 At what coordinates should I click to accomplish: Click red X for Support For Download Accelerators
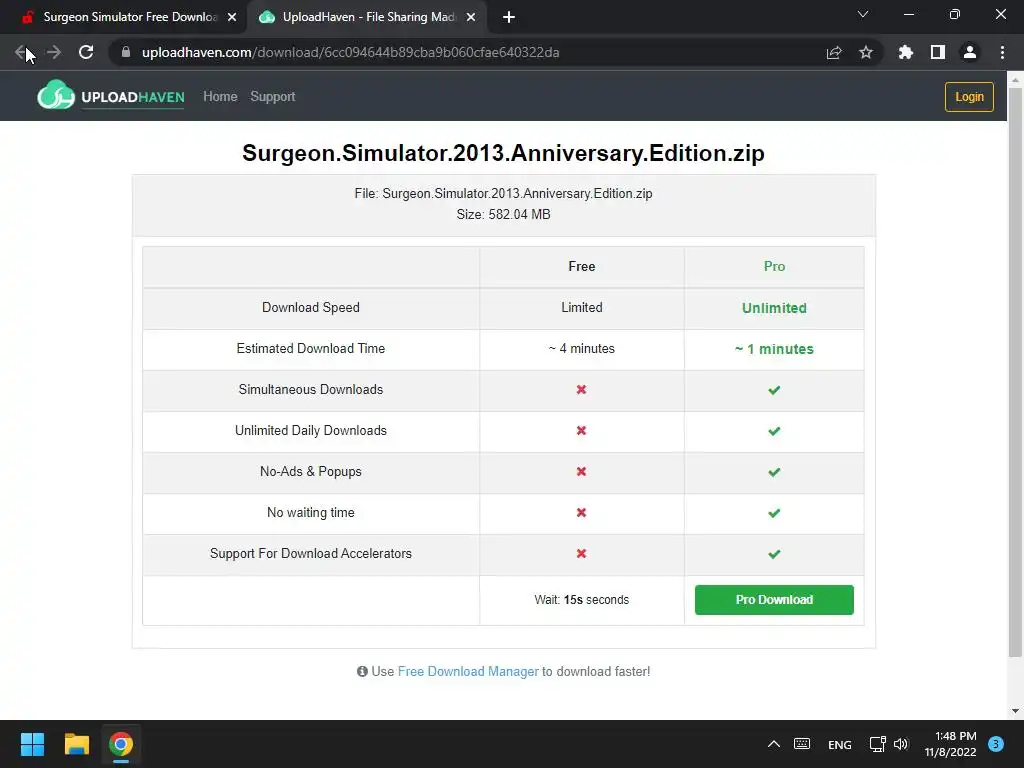point(581,554)
